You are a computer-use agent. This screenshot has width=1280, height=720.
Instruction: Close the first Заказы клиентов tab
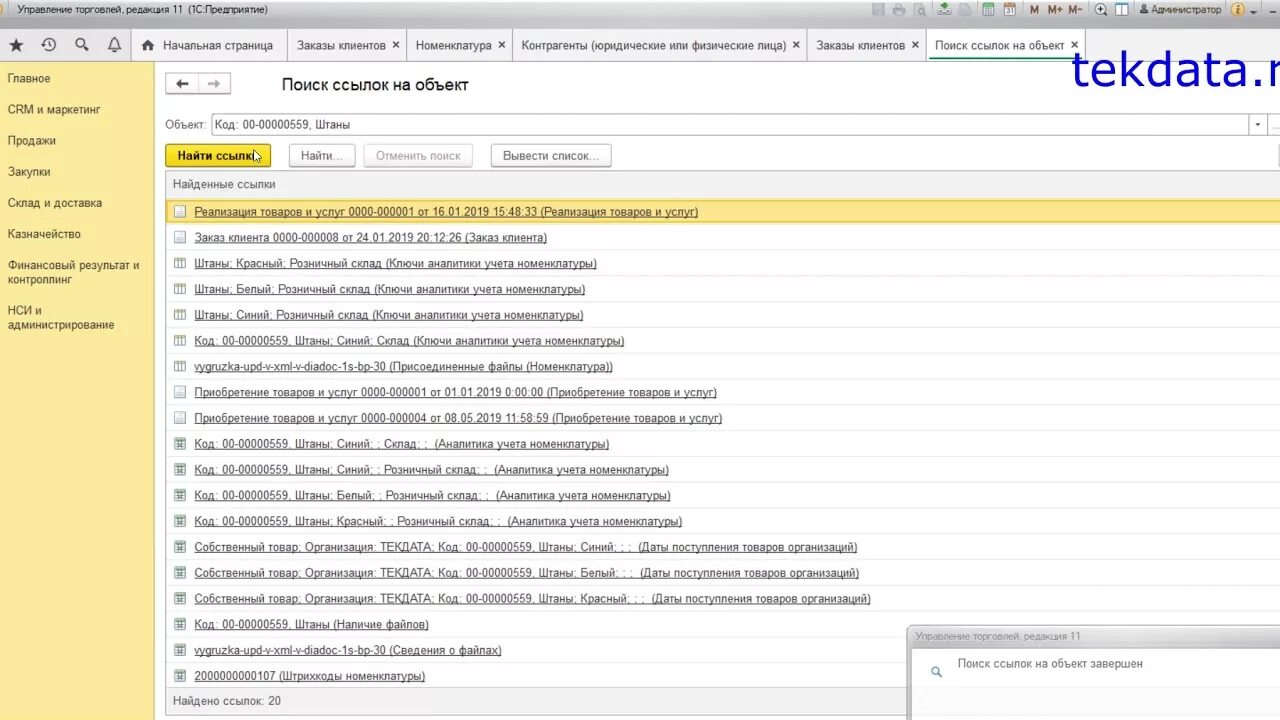pyautogui.click(x=396, y=45)
